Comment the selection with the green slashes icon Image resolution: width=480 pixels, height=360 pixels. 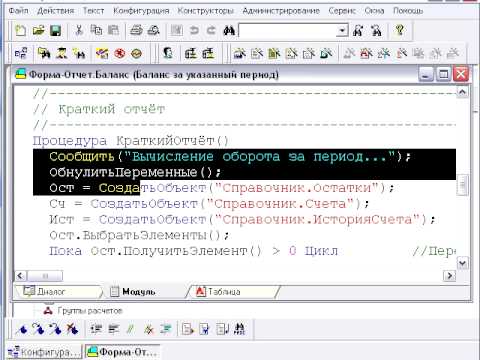(130, 329)
